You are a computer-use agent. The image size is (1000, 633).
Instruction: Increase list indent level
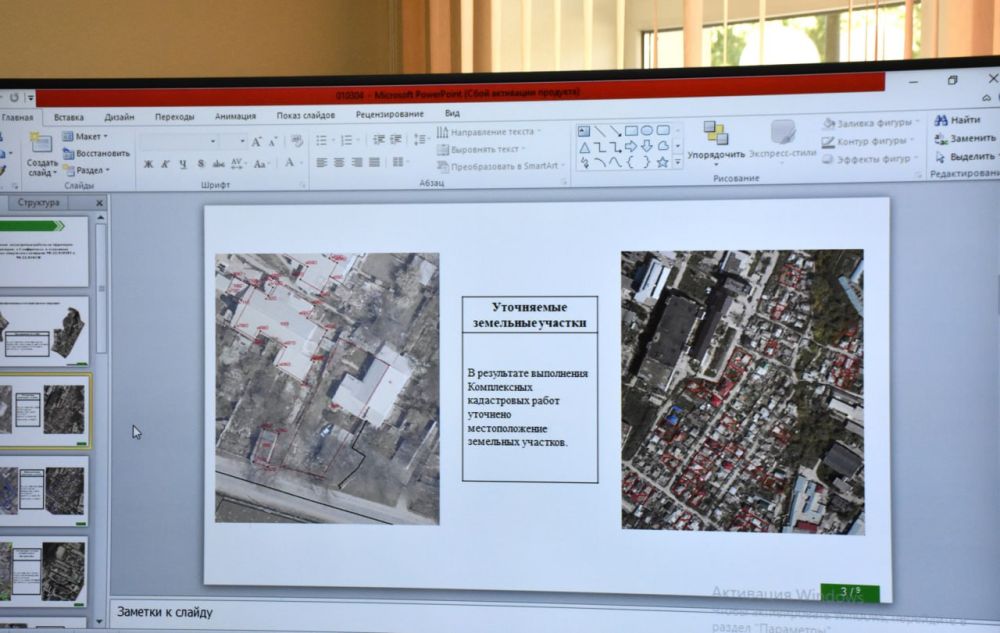click(395, 140)
